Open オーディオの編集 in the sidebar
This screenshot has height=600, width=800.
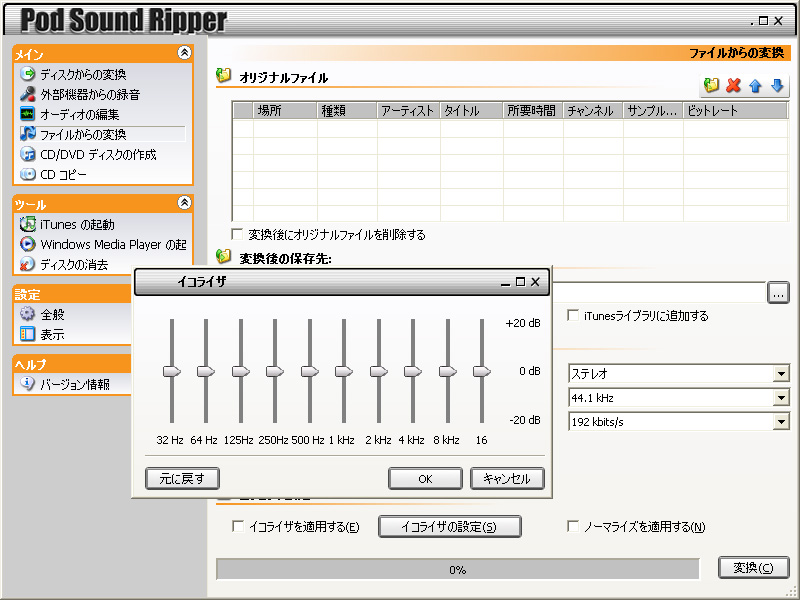click(79, 114)
